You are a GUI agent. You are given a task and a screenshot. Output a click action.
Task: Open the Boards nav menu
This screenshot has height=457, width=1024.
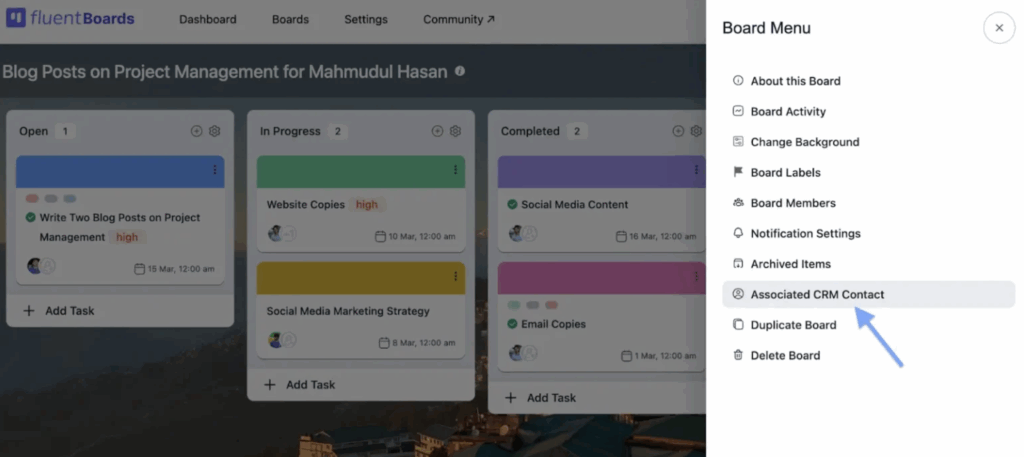(x=290, y=19)
